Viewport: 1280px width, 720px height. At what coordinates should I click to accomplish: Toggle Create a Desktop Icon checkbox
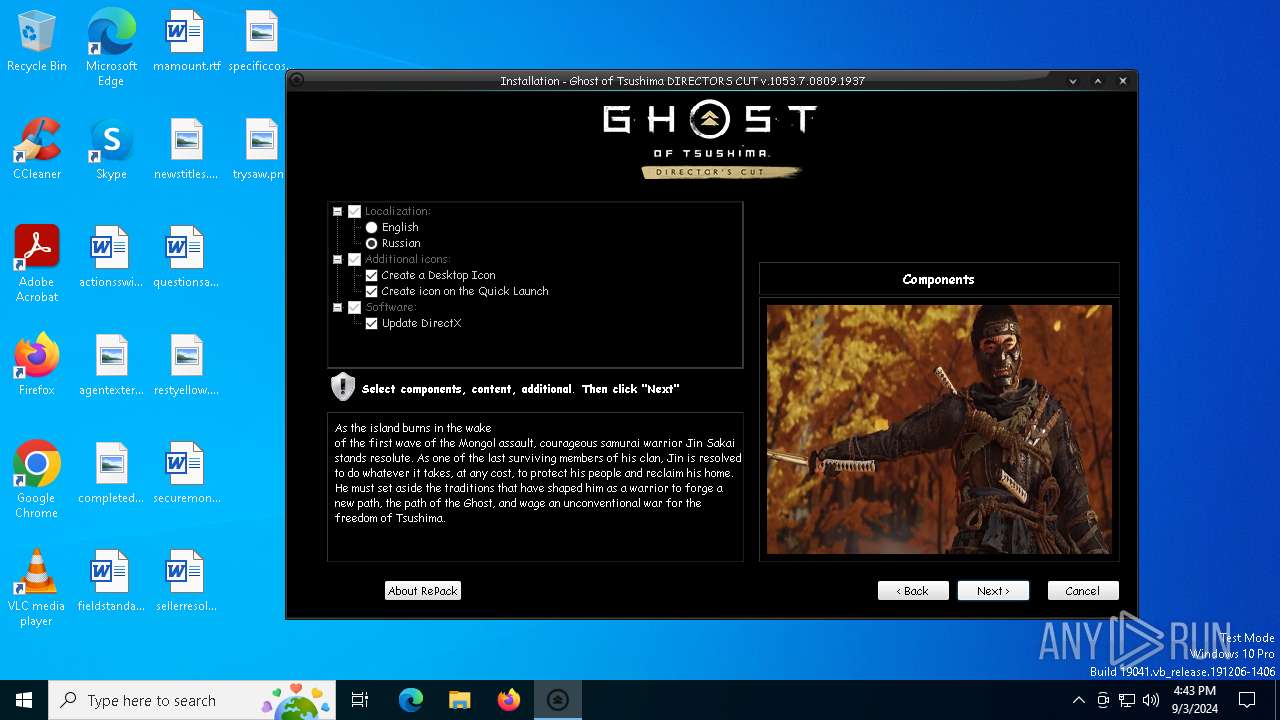tap(371, 275)
